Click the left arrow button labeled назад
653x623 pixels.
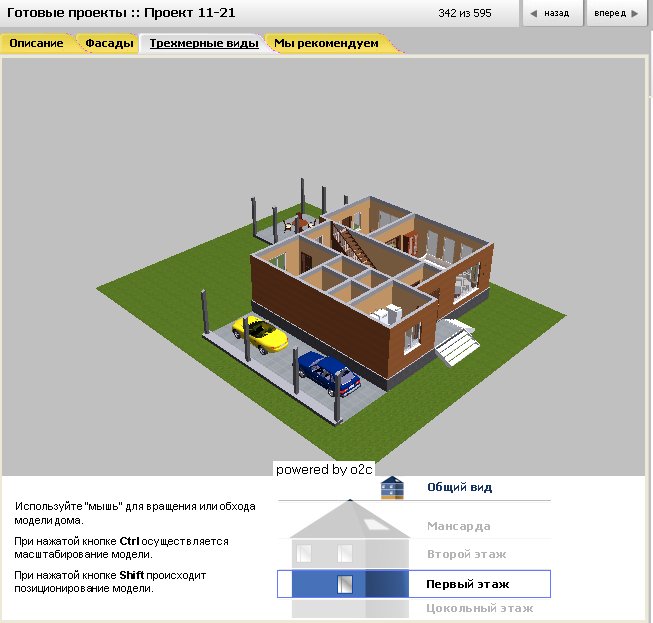(549, 13)
